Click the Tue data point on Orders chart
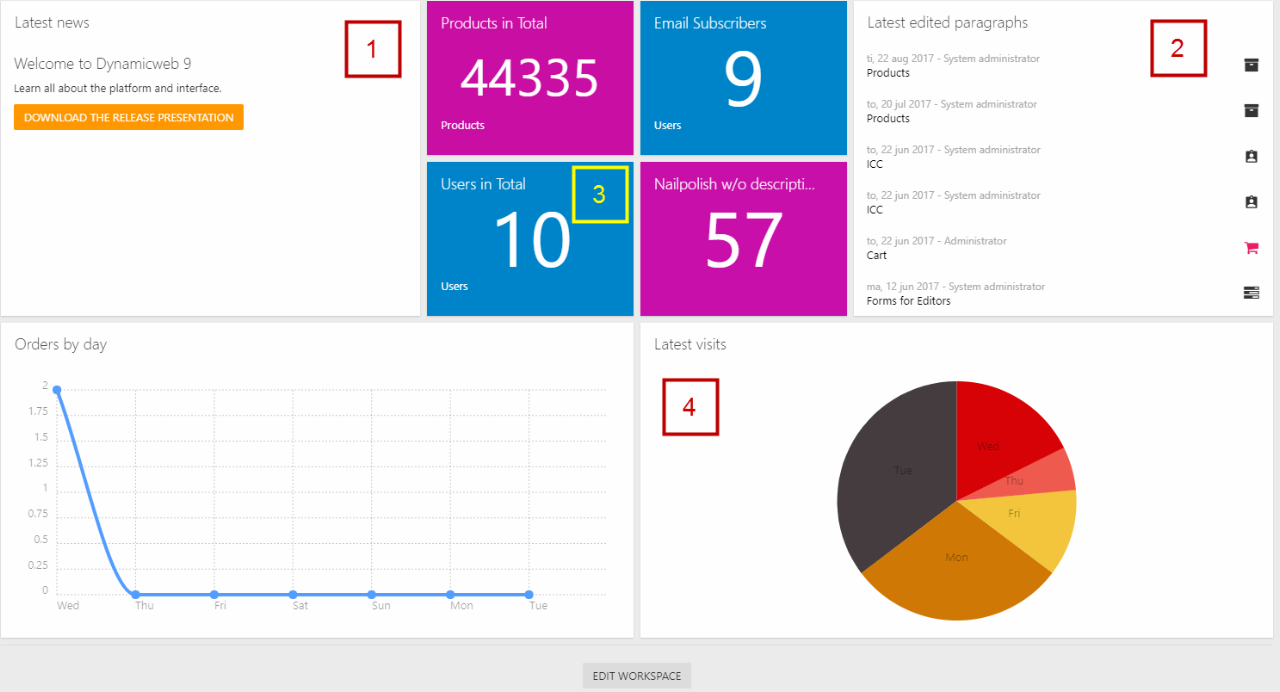 (x=529, y=594)
